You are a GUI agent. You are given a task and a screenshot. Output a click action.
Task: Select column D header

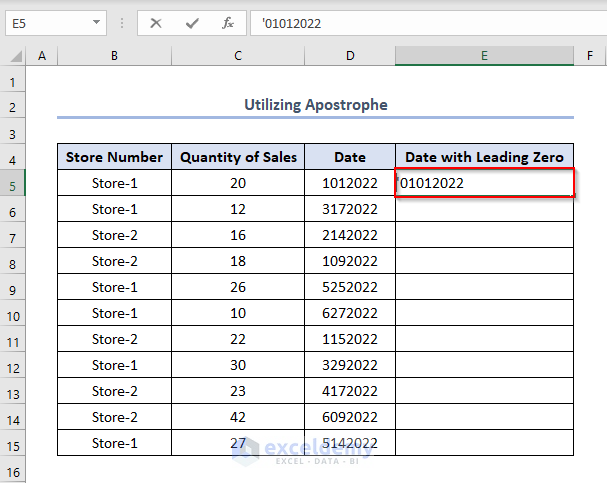click(x=350, y=57)
